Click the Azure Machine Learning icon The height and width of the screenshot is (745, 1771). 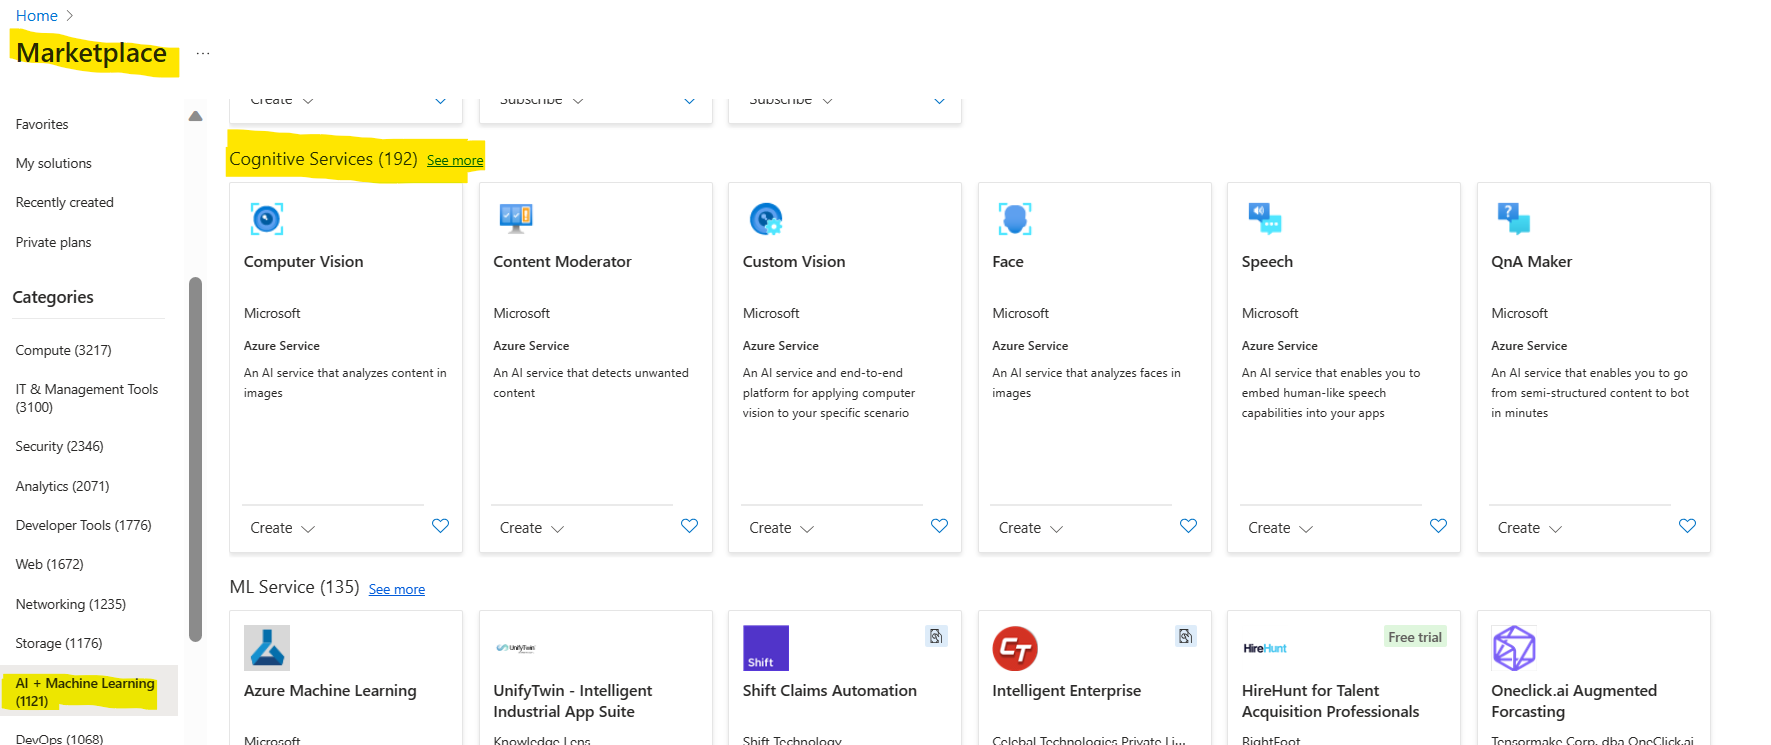click(267, 648)
